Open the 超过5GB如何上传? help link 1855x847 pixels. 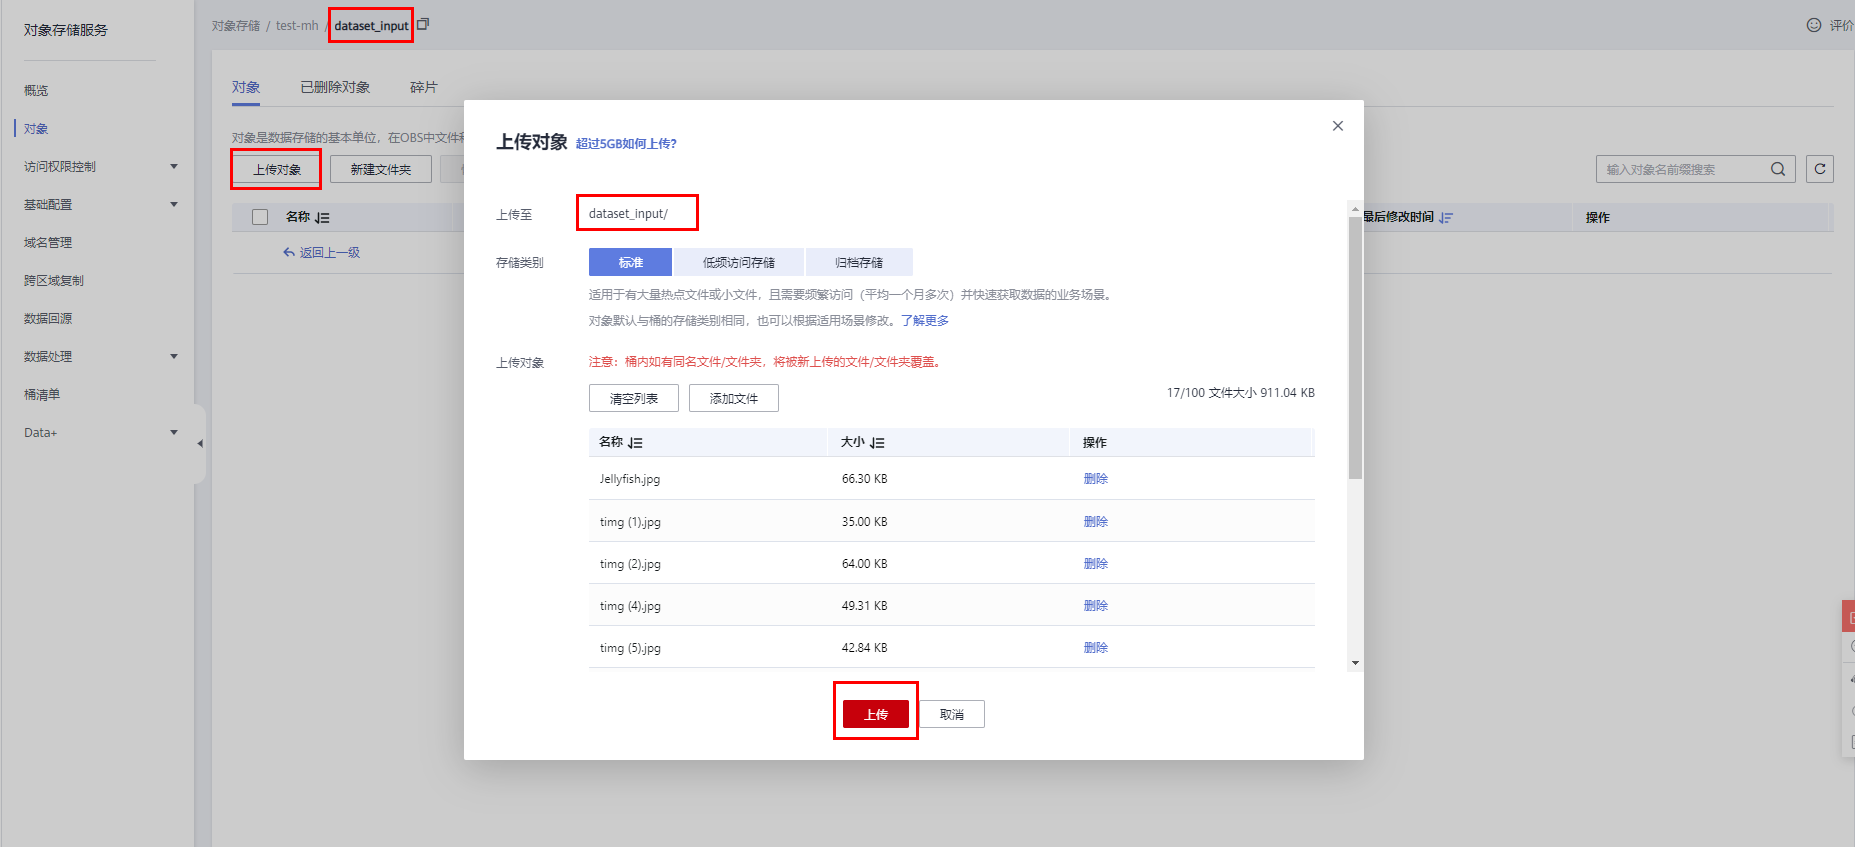(626, 144)
